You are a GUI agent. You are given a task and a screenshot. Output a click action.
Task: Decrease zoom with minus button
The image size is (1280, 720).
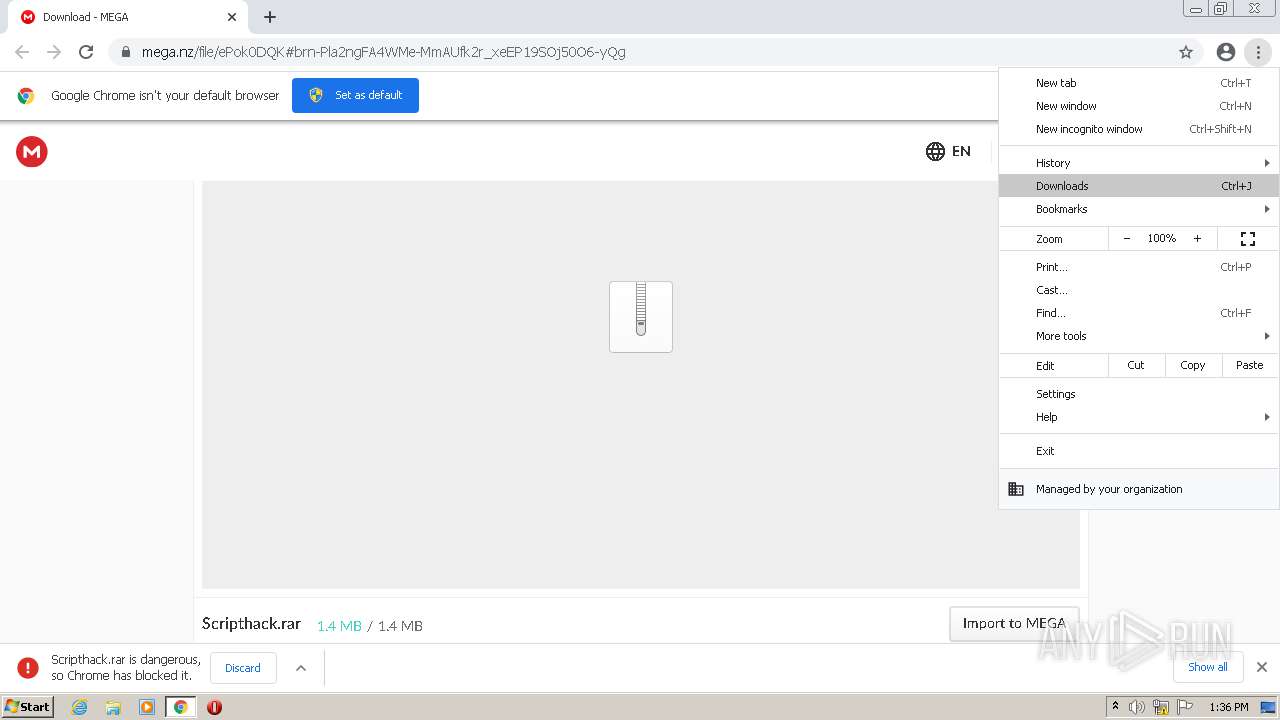pyautogui.click(x=1127, y=239)
